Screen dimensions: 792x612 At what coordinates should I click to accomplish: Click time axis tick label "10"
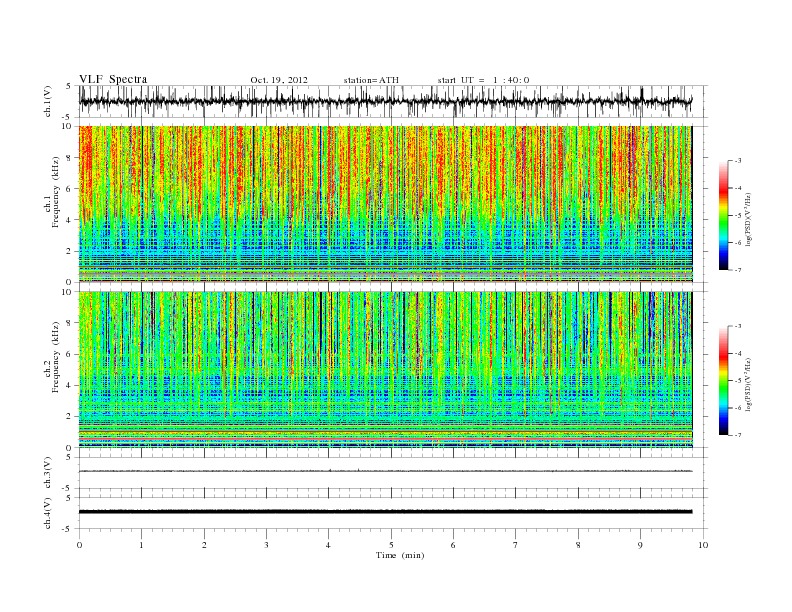click(703, 545)
